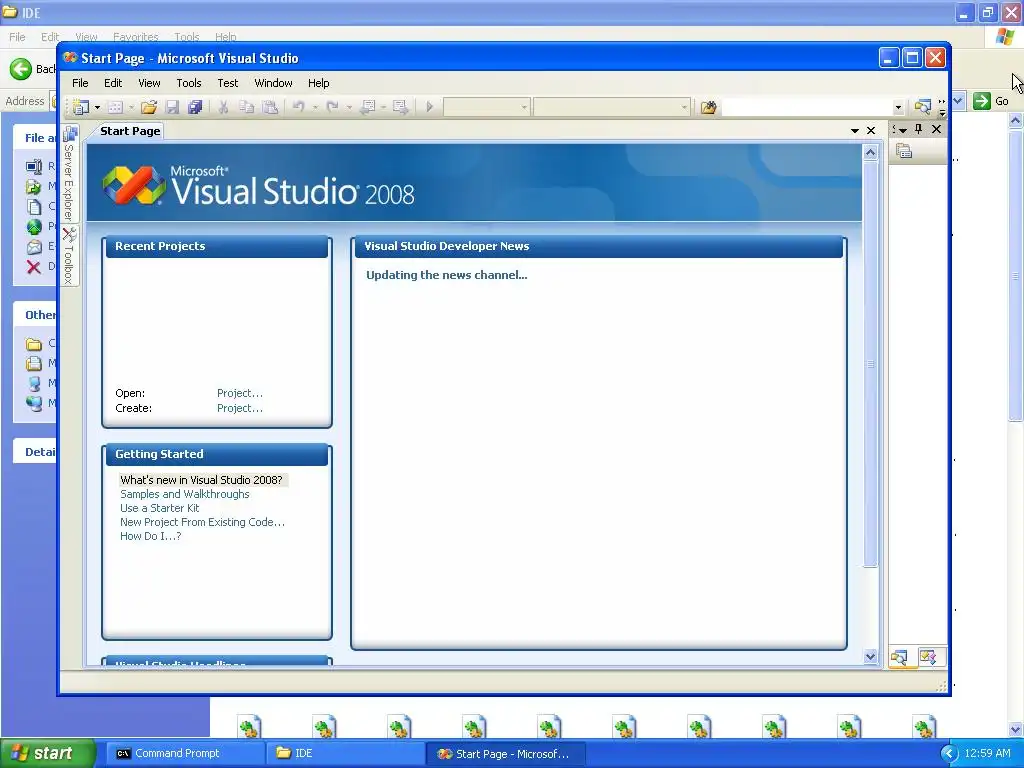The width and height of the screenshot is (1024, 768).
Task: Open the Window menu
Action: [273, 83]
